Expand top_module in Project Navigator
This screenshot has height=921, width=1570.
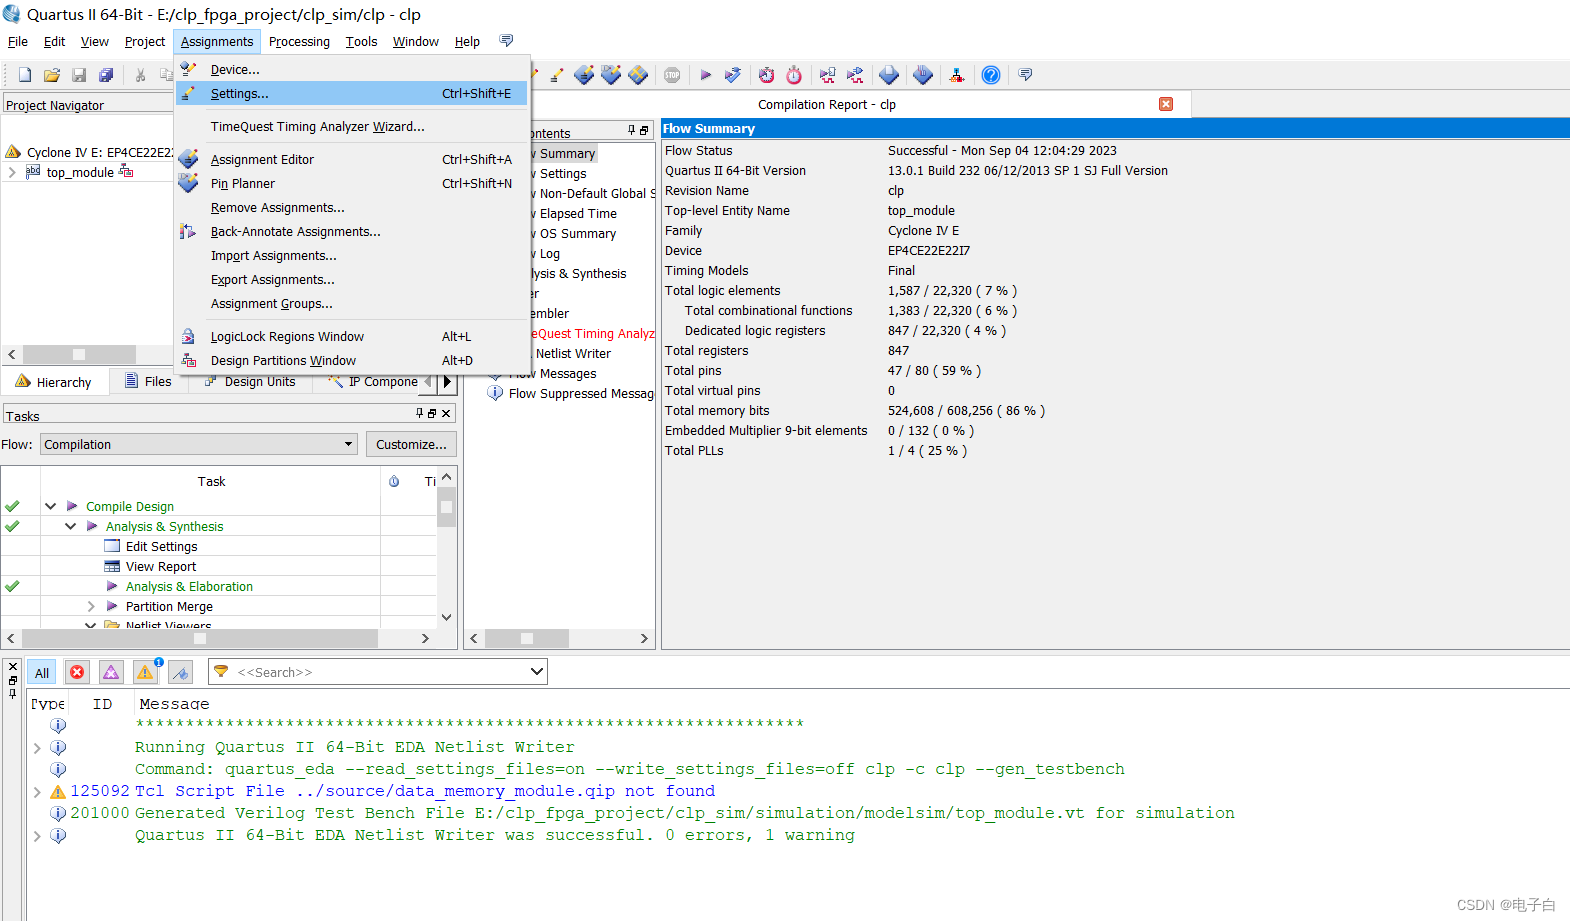[x=12, y=172]
